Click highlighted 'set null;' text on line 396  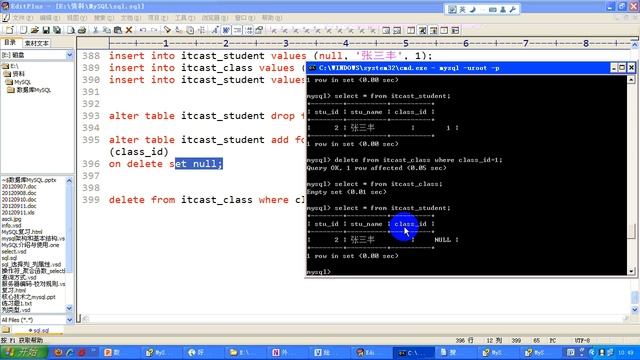click(199, 164)
